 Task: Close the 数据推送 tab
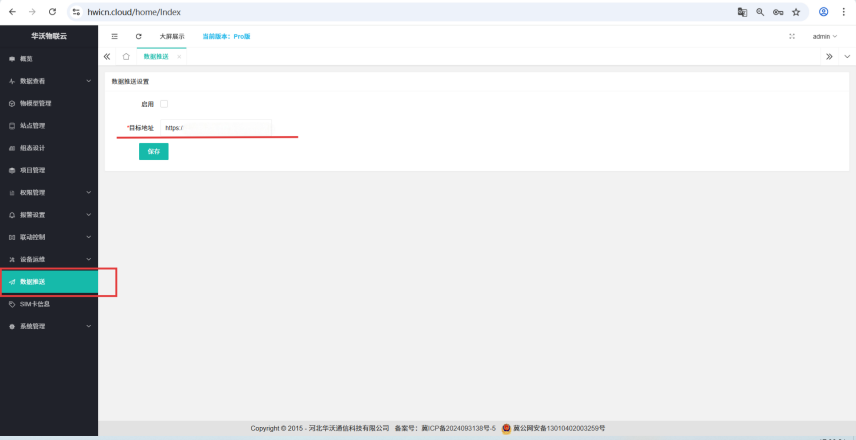click(179, 57)
